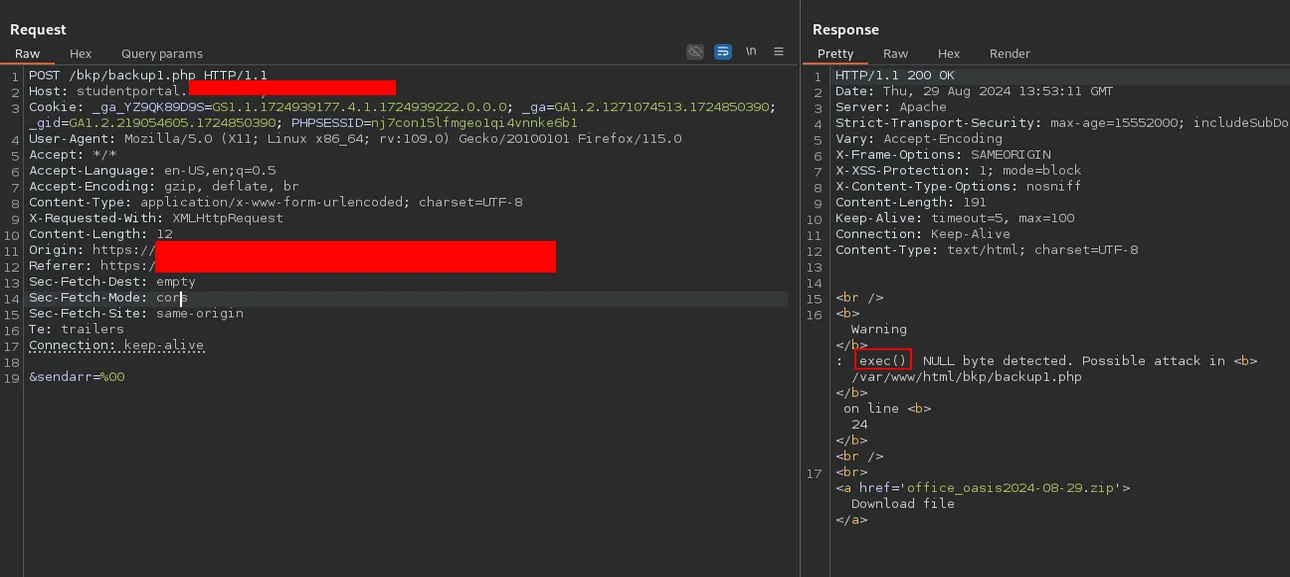Click the POST /bkp/backup1.php request line
This screenshot has width=1290, height=577.
148,75
